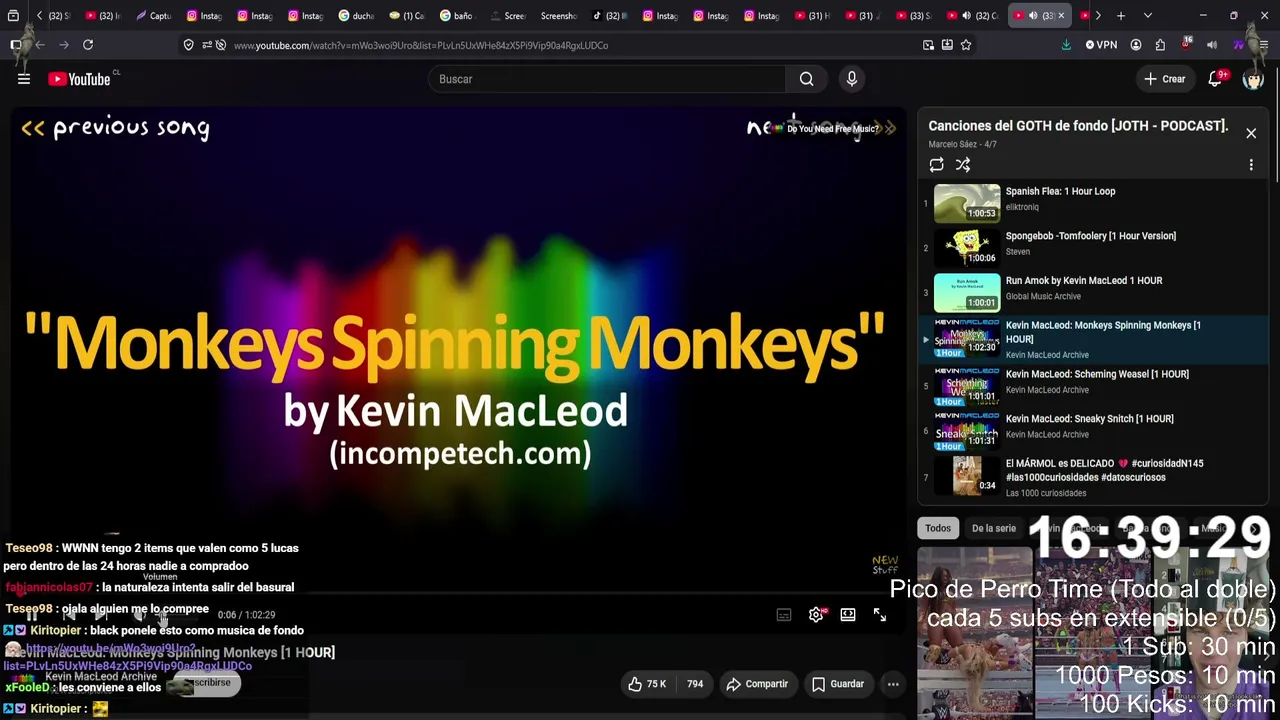The width and height of the screenshot is (1280, 720).
Task: Close the playlist panel
Action: [1251, 133]
